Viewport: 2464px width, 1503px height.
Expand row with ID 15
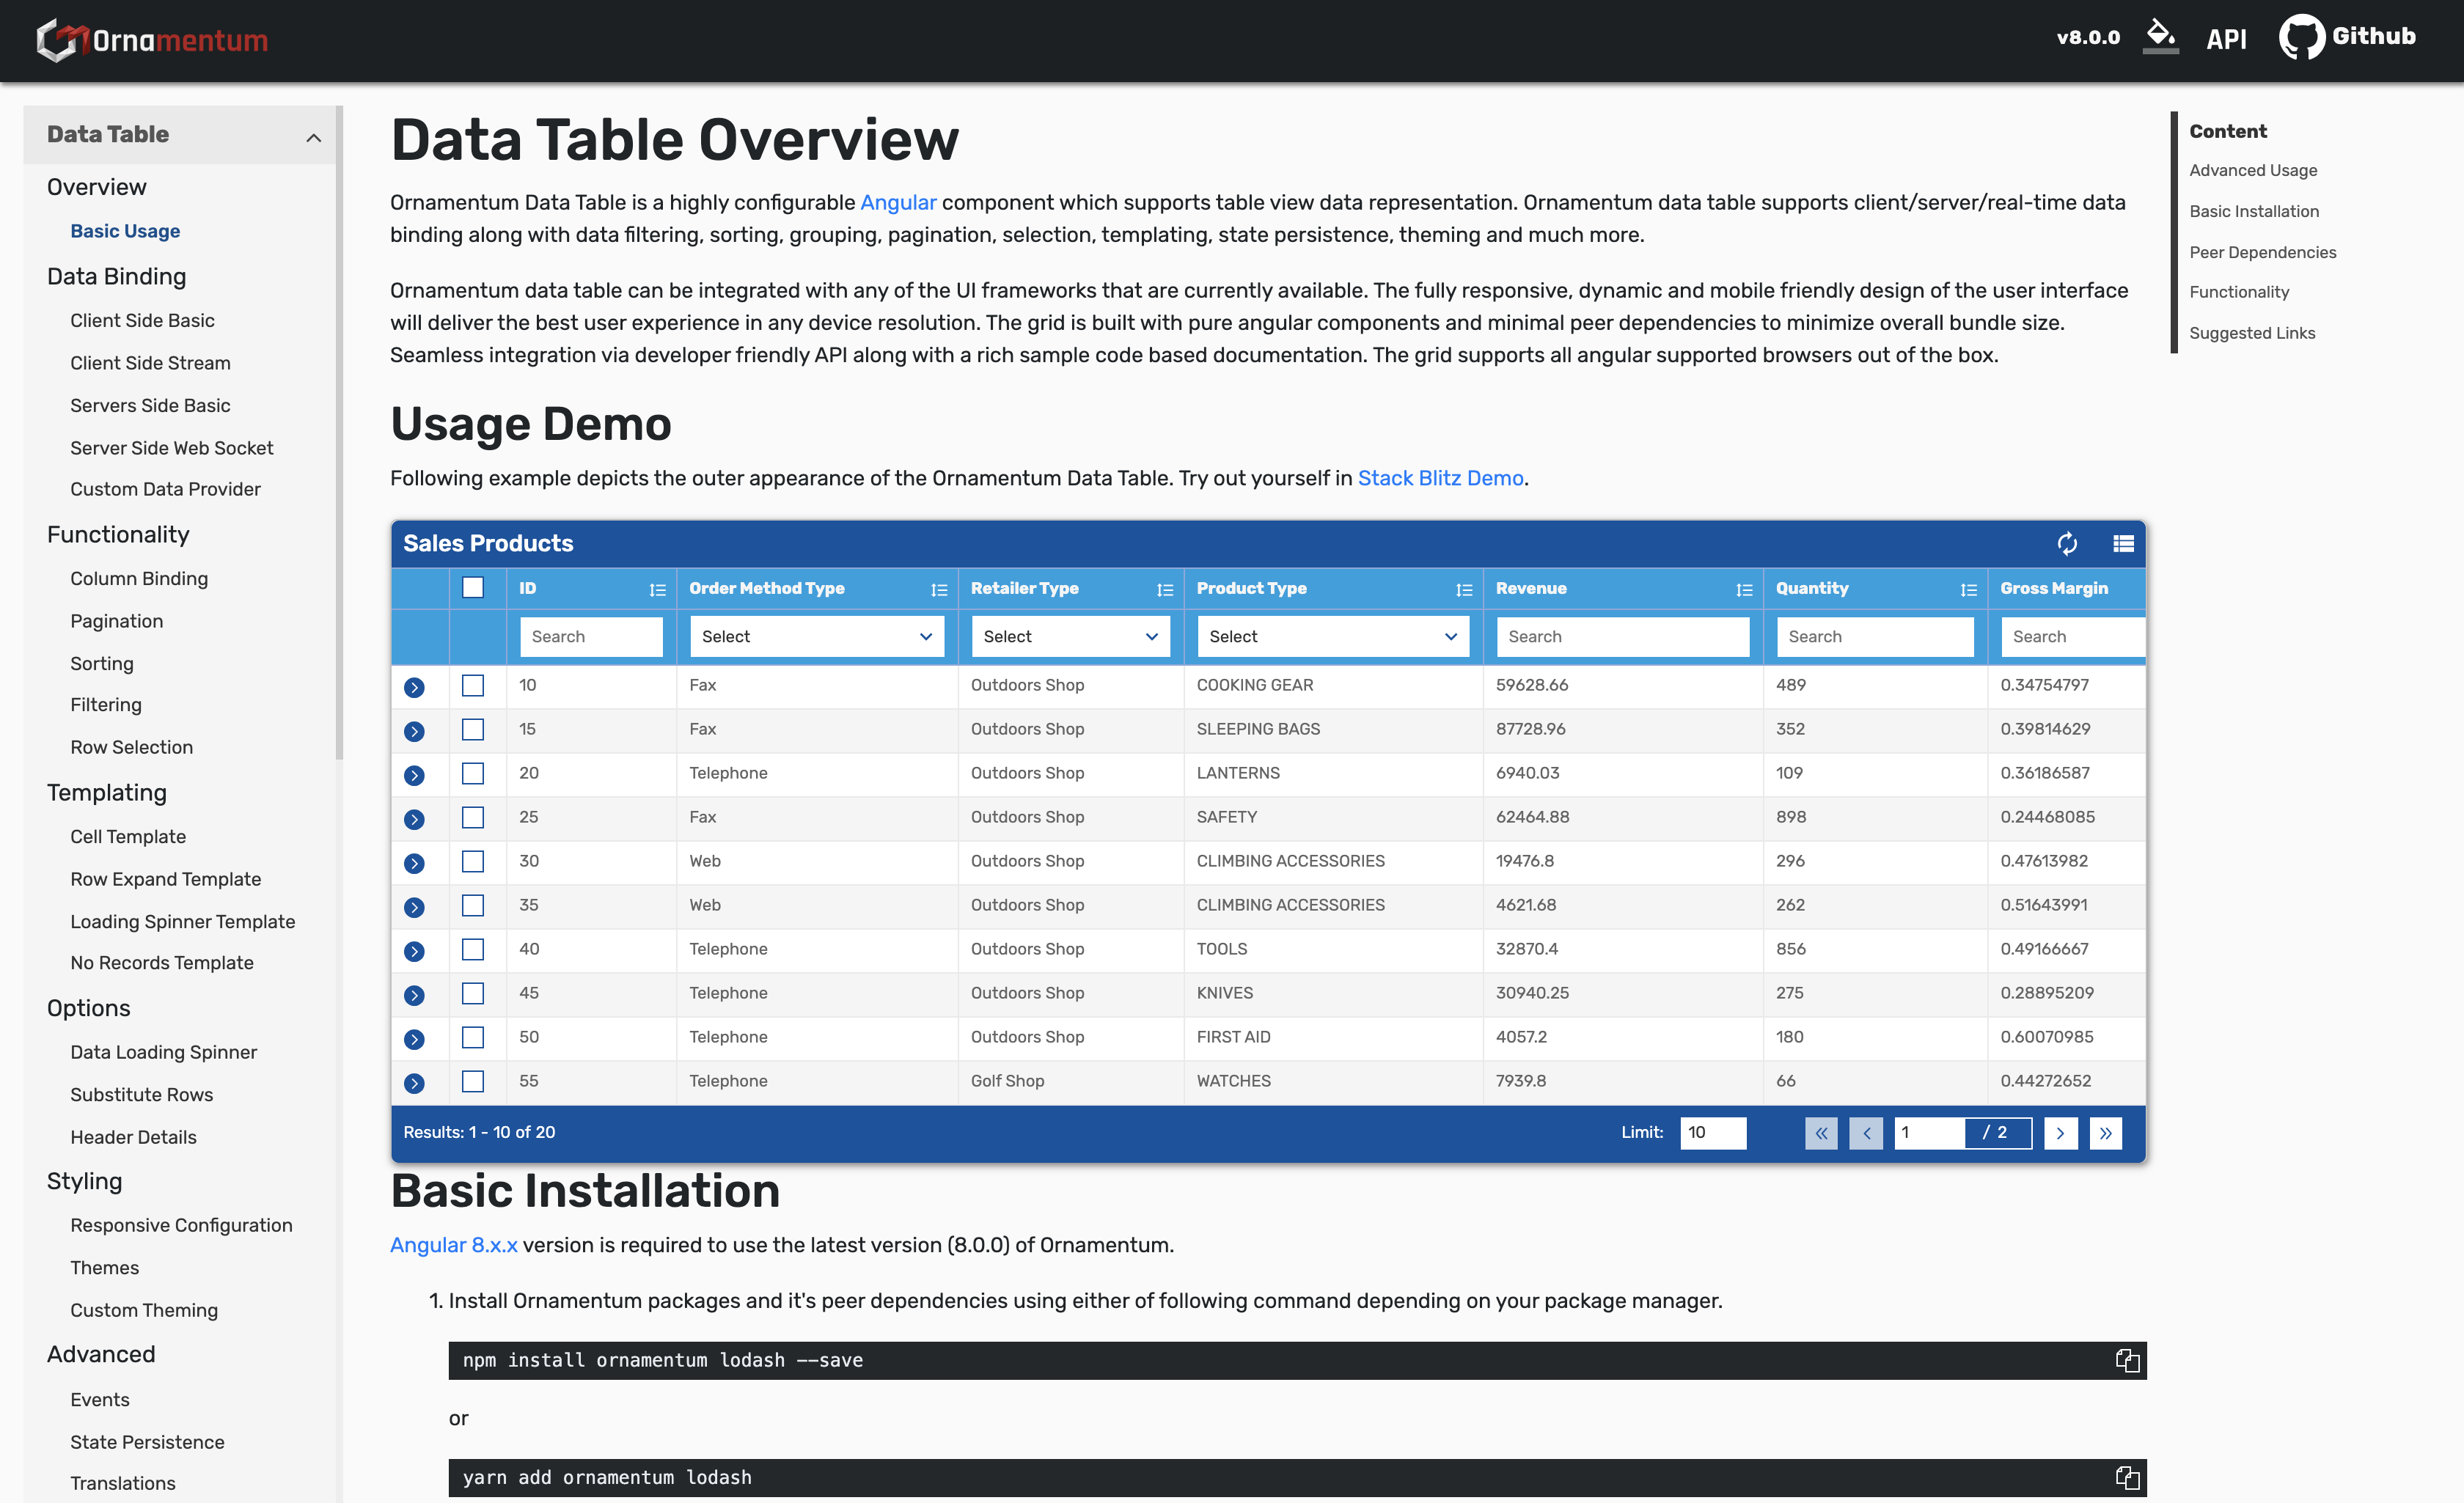pyautogui.click(x=414, y=731)
